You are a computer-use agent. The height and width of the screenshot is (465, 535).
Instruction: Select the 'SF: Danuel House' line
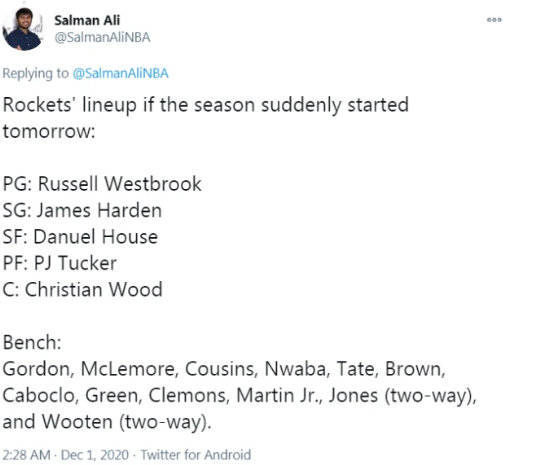pyautogui.click(x=80, y=237)
